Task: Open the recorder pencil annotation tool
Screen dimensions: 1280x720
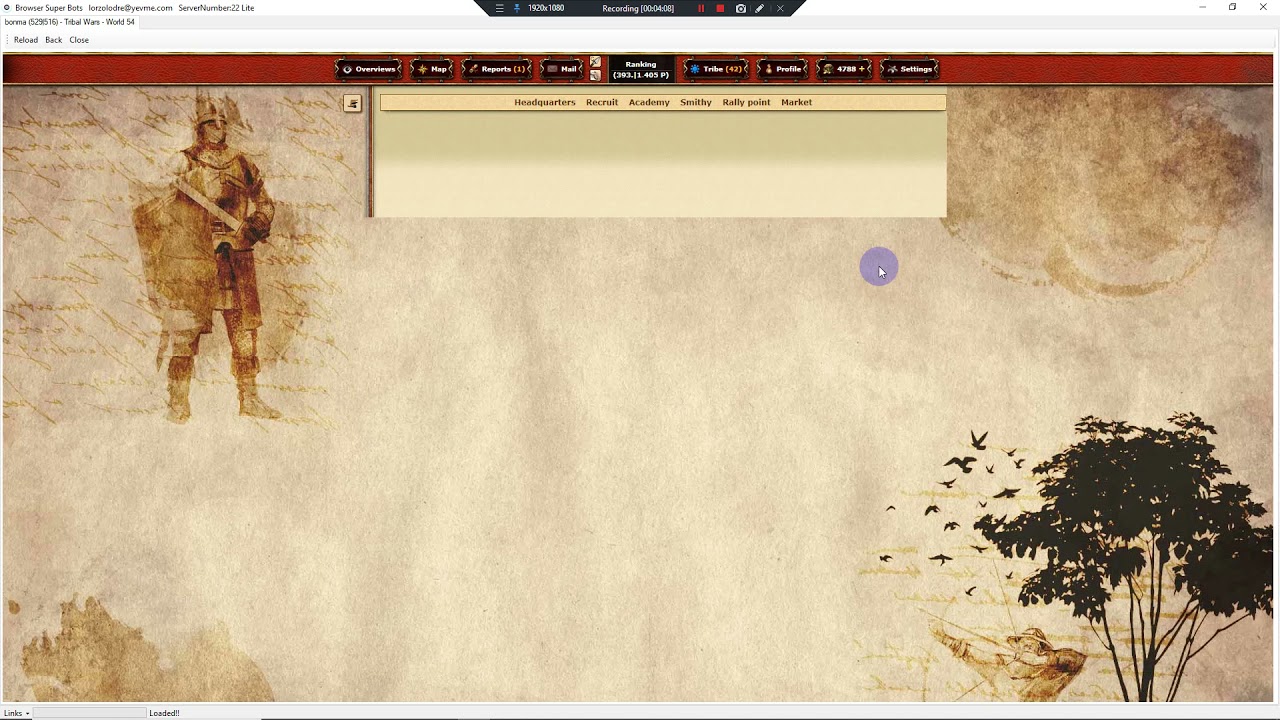Action: 760,8
